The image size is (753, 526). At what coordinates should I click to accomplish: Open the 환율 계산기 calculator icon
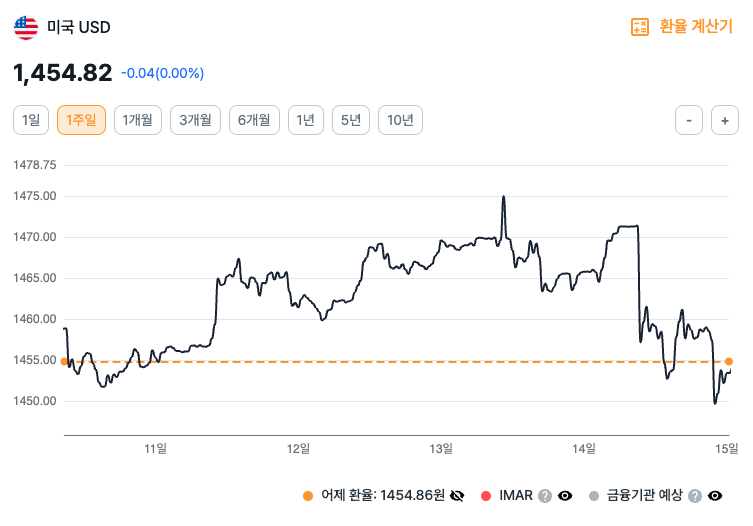[640, 27]
